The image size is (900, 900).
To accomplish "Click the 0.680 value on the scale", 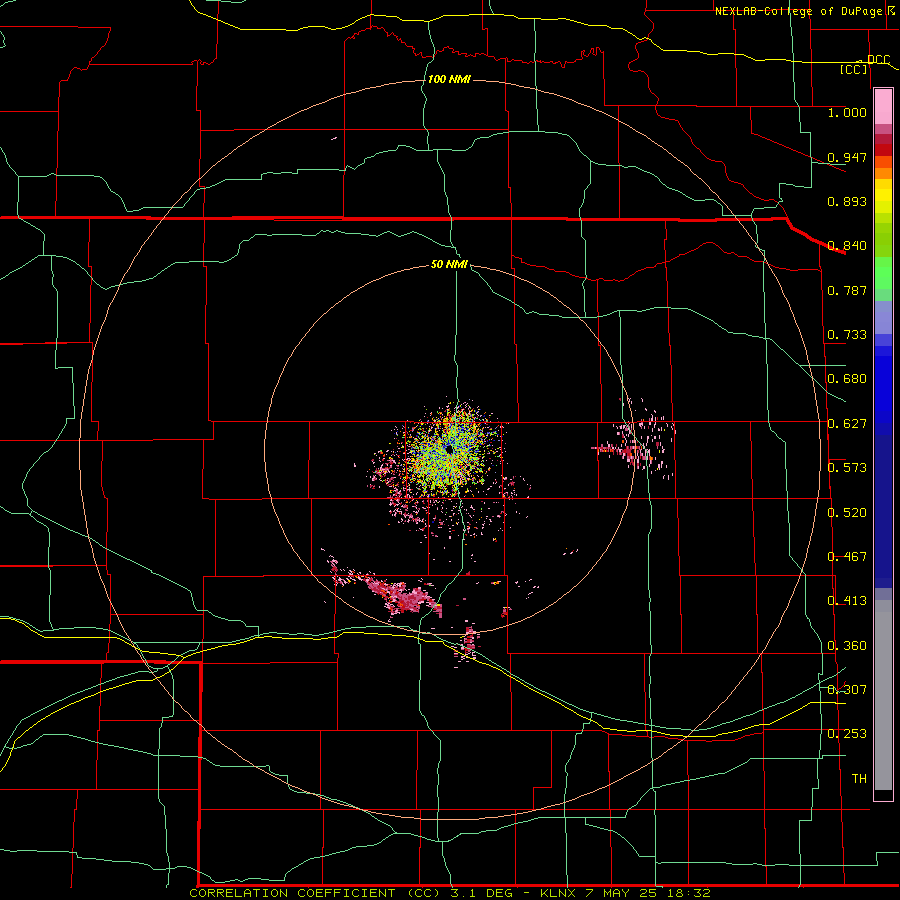I will click(x=847, y=379).
